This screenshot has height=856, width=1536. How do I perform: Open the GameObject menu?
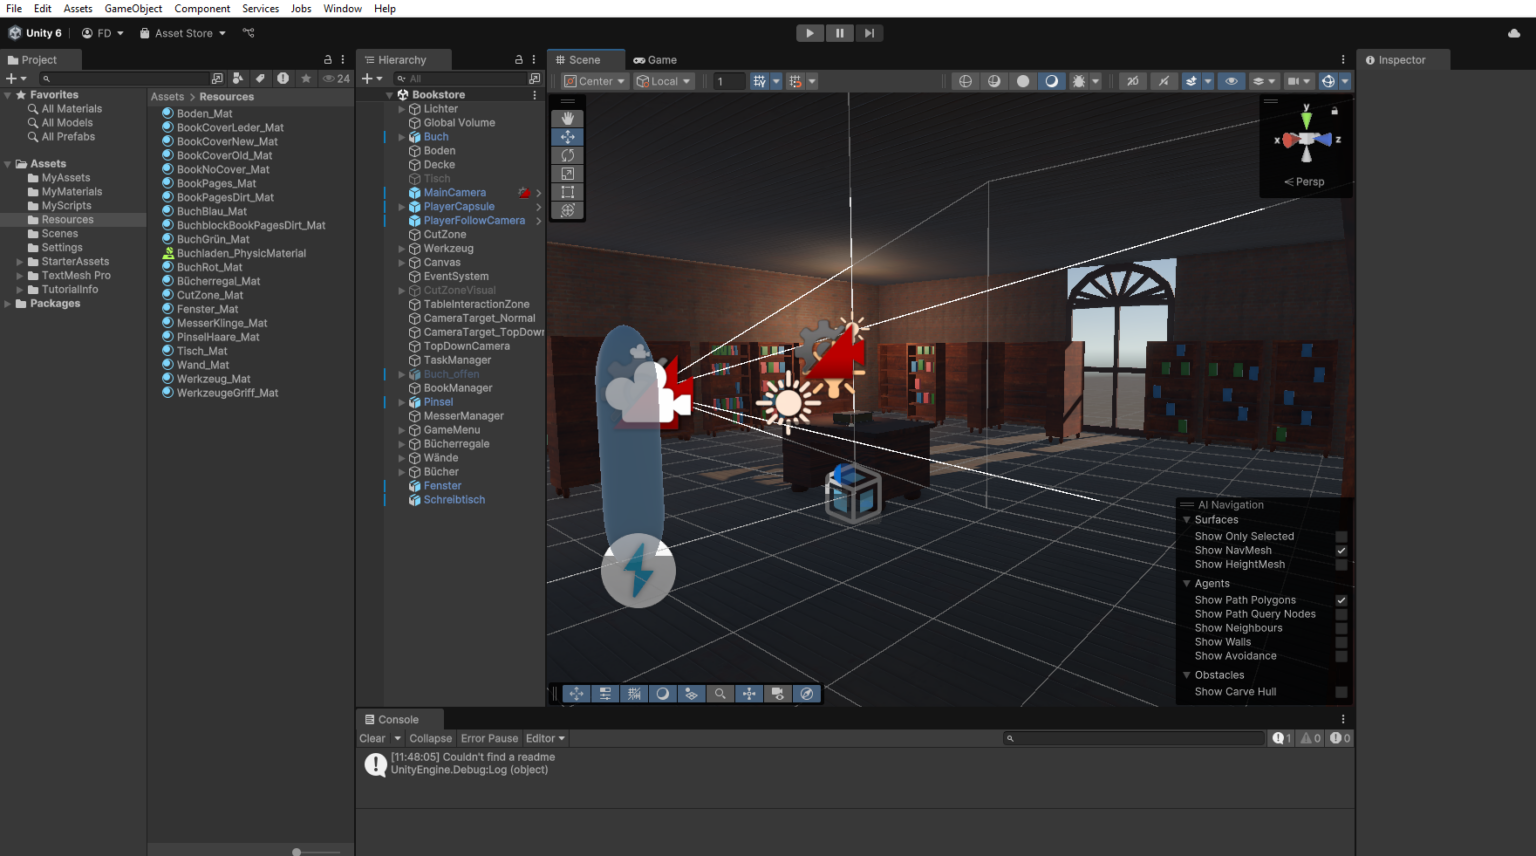point(132,8)
